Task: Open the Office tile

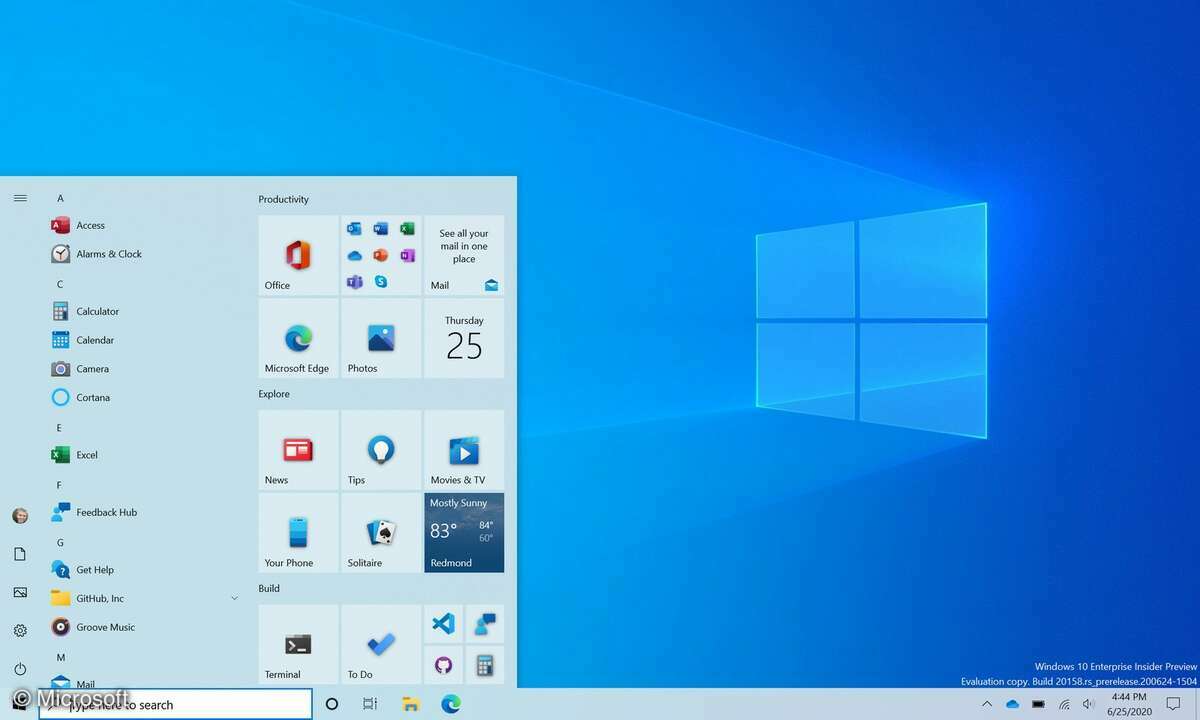Action: (298, 255)
